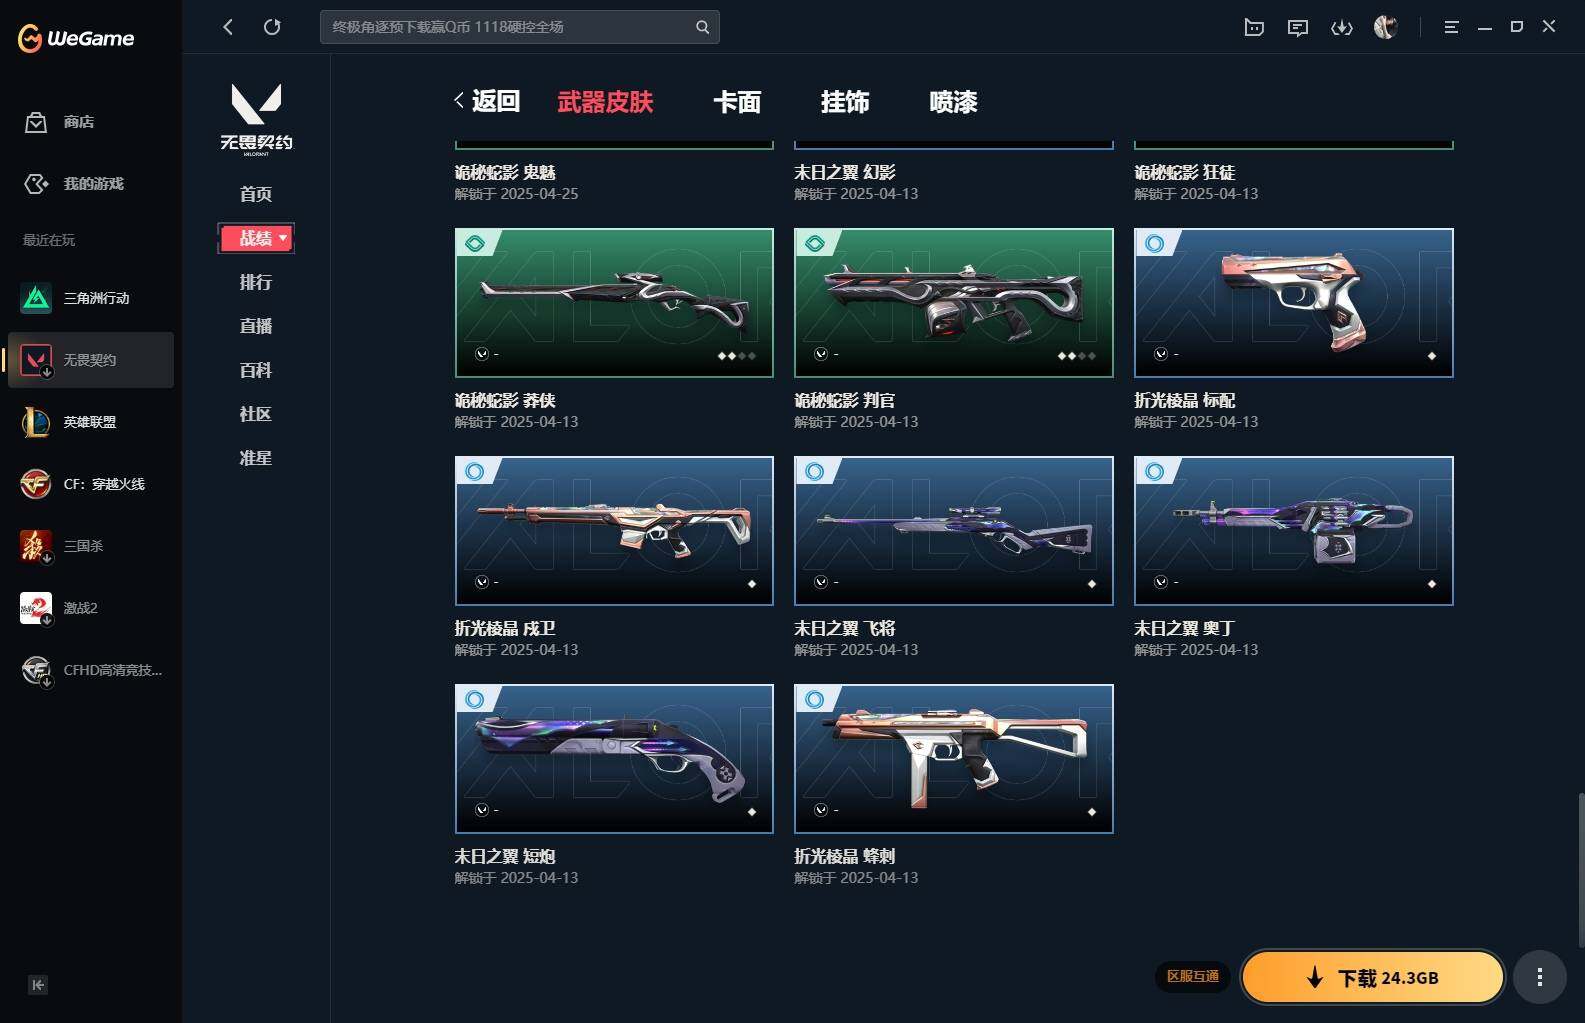This screenshot has width=1585, height=1023.
Task: Click the 无畏契约 Valorant logo
Action: pos(256,119)
